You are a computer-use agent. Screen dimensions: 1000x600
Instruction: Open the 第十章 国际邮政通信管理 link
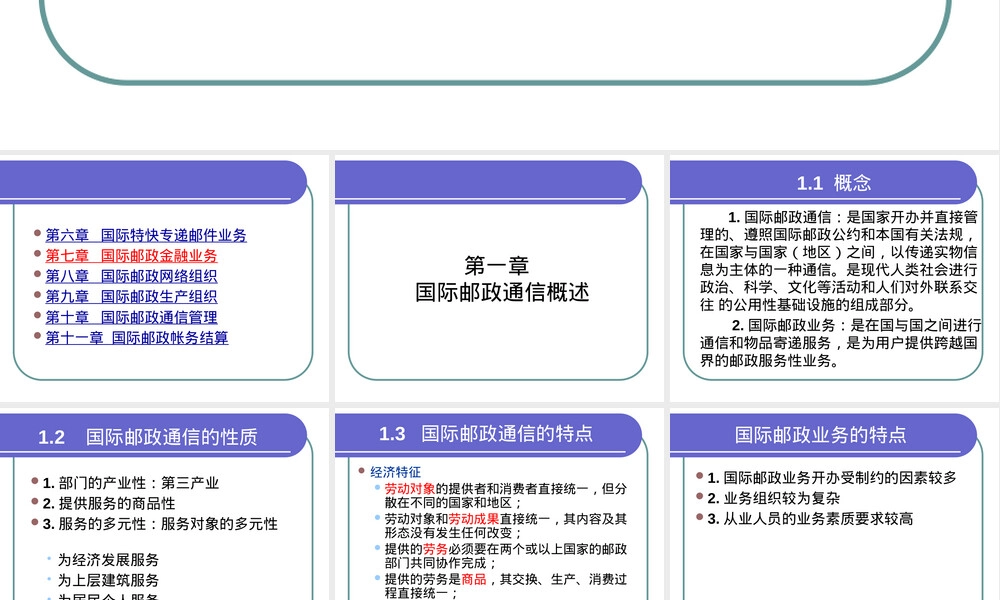(131, 317)
